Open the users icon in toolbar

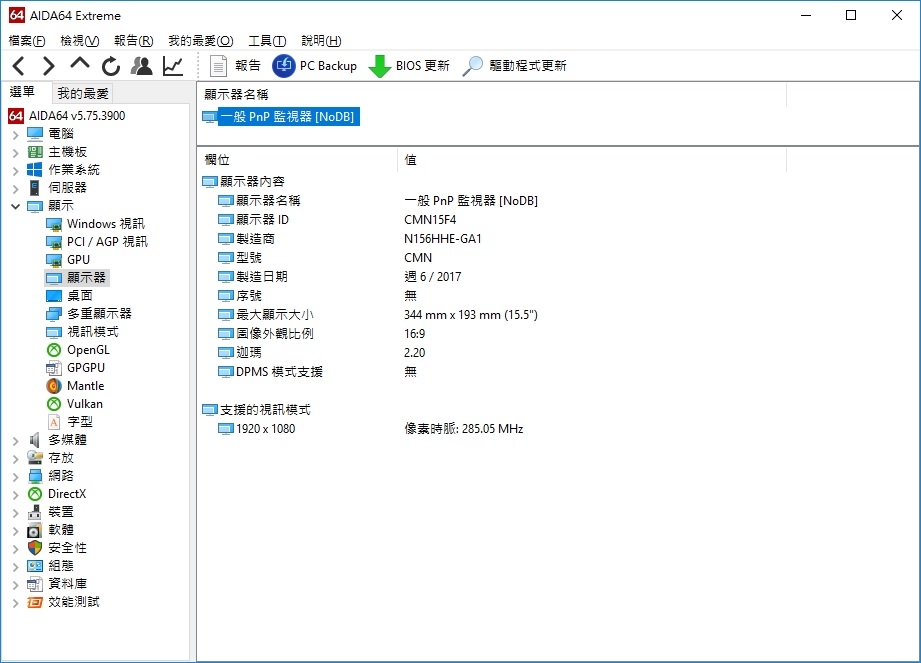click(x=142, y=66)
